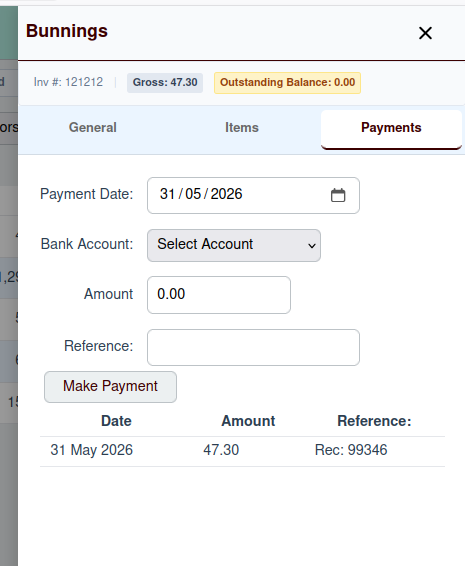The width and height of the screenshot is (465, 566).
Task: Click the Amount column header in the payments table
Action: click(248, 421)
